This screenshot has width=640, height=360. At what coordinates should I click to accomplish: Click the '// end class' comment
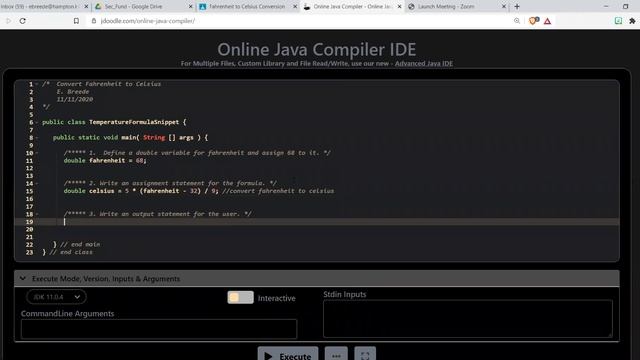71,252
